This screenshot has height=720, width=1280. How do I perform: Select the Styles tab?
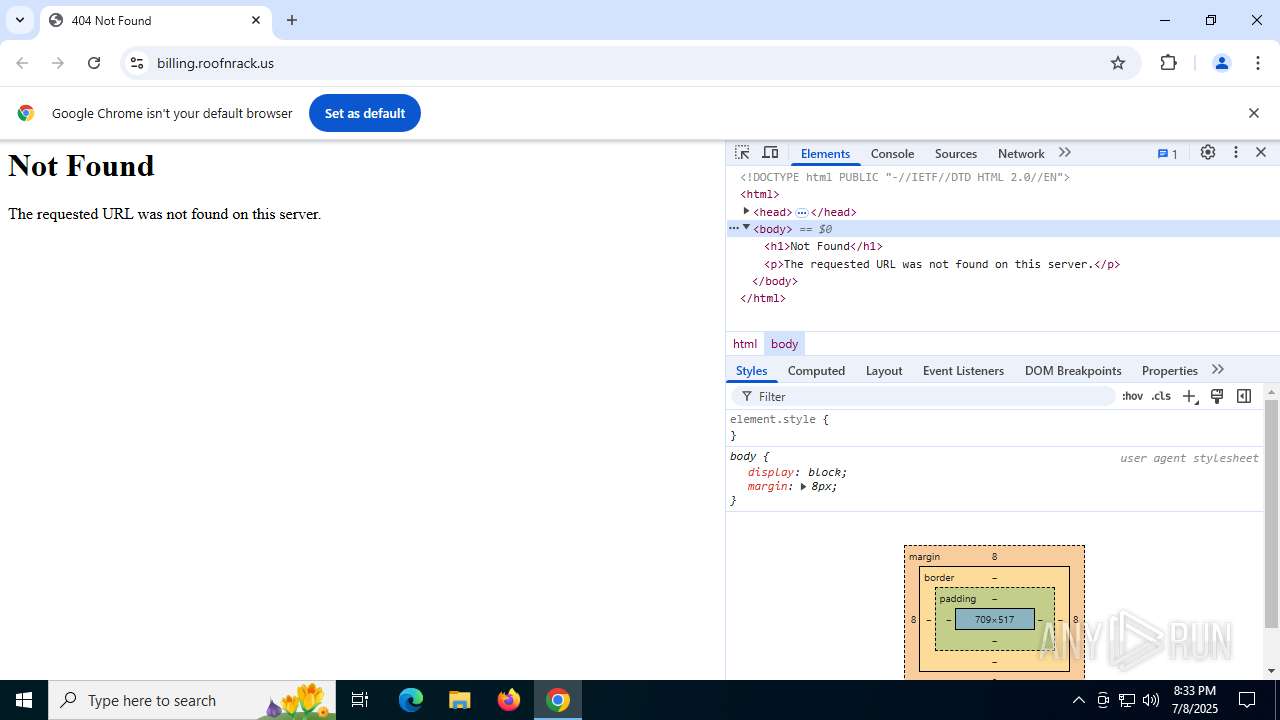[751, 371]
